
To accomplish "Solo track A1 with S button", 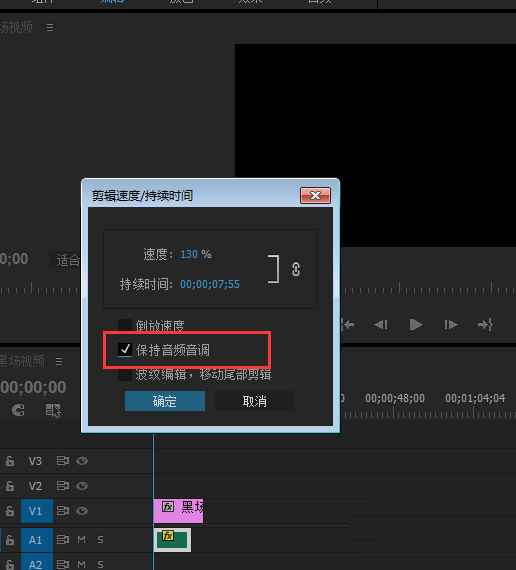I will tap(100, 539).
